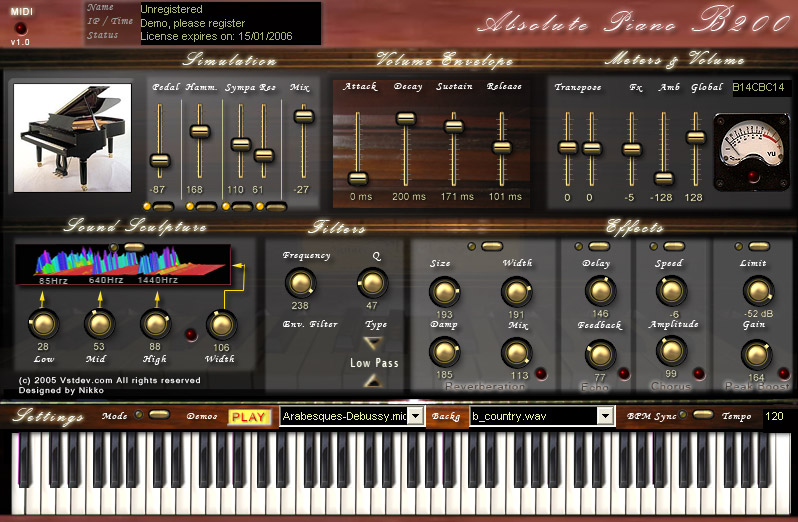Click the High EQ knob

[155, 324]
